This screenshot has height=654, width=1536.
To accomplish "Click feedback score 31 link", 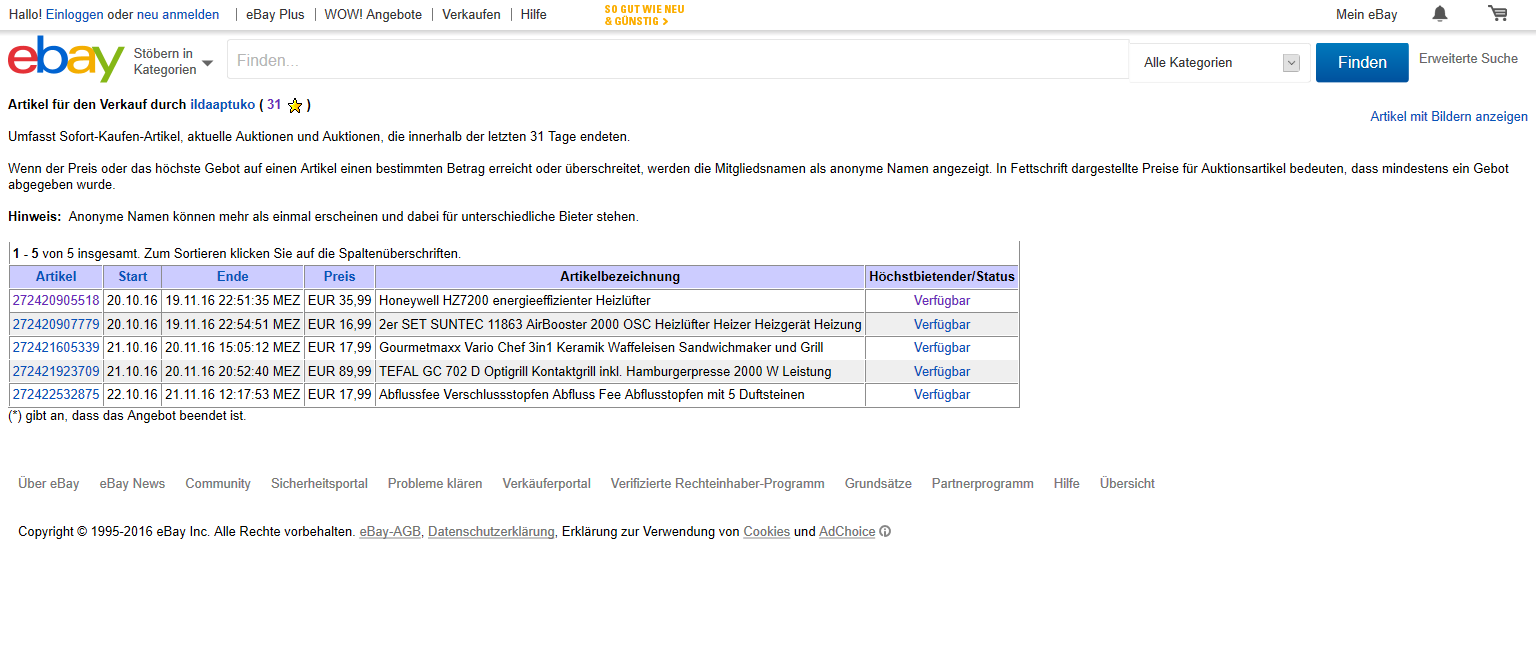I will (x=274, y=104).
